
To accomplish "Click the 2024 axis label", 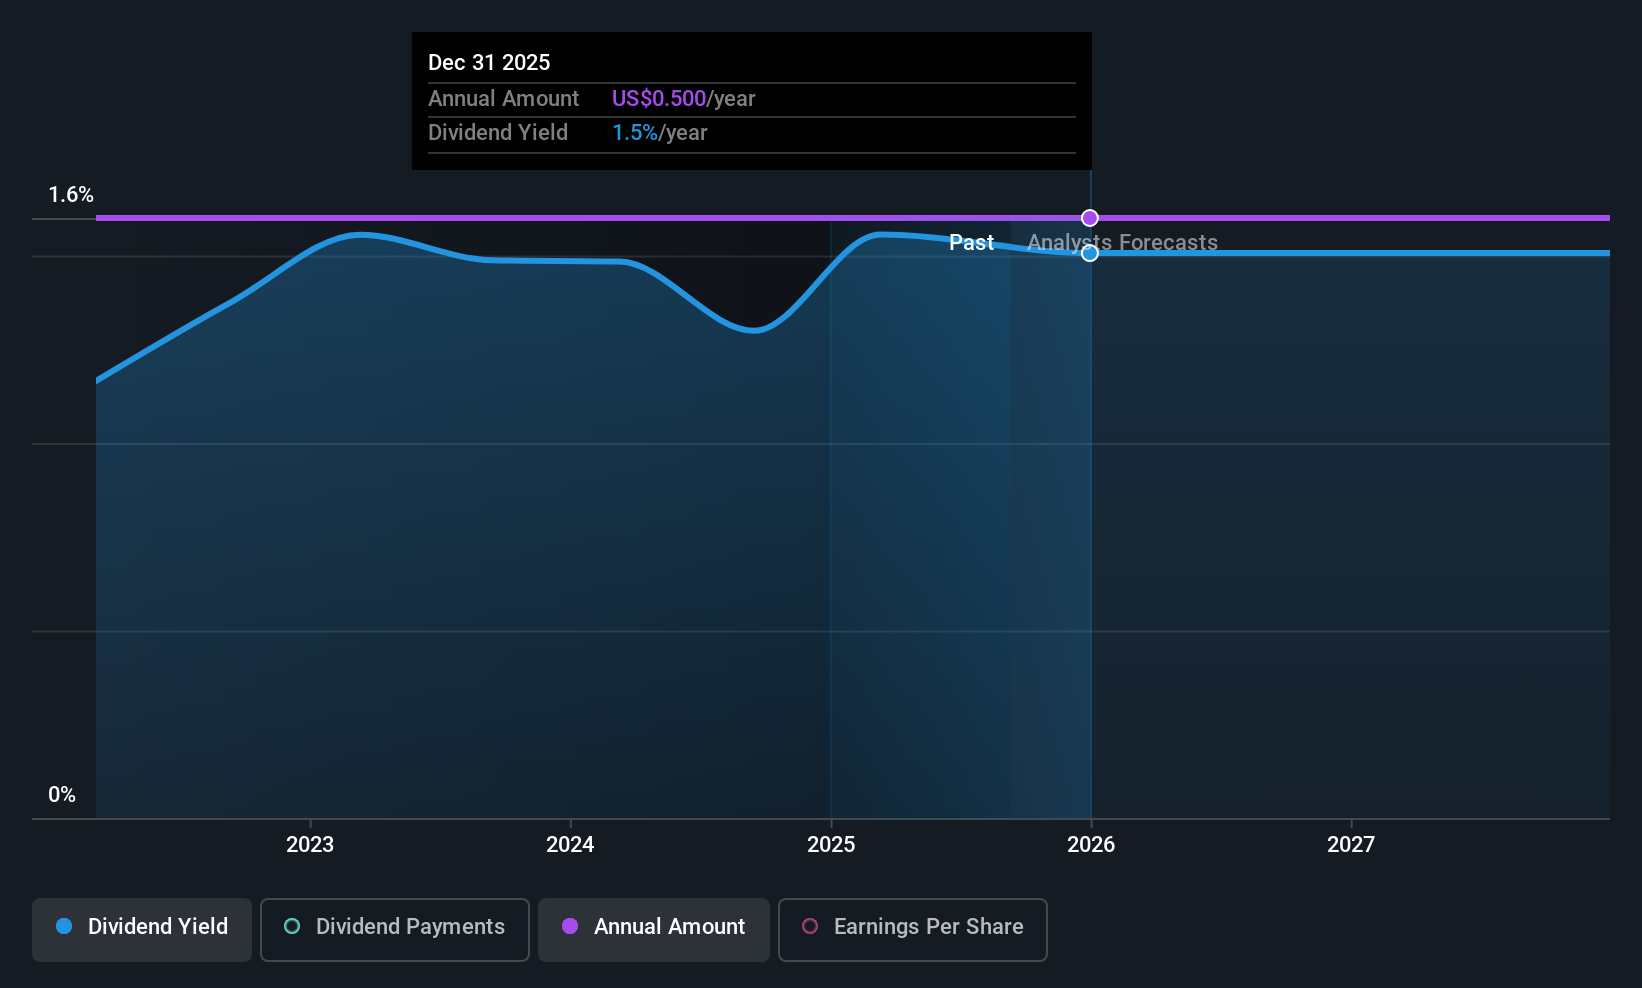I will (570, 845).
